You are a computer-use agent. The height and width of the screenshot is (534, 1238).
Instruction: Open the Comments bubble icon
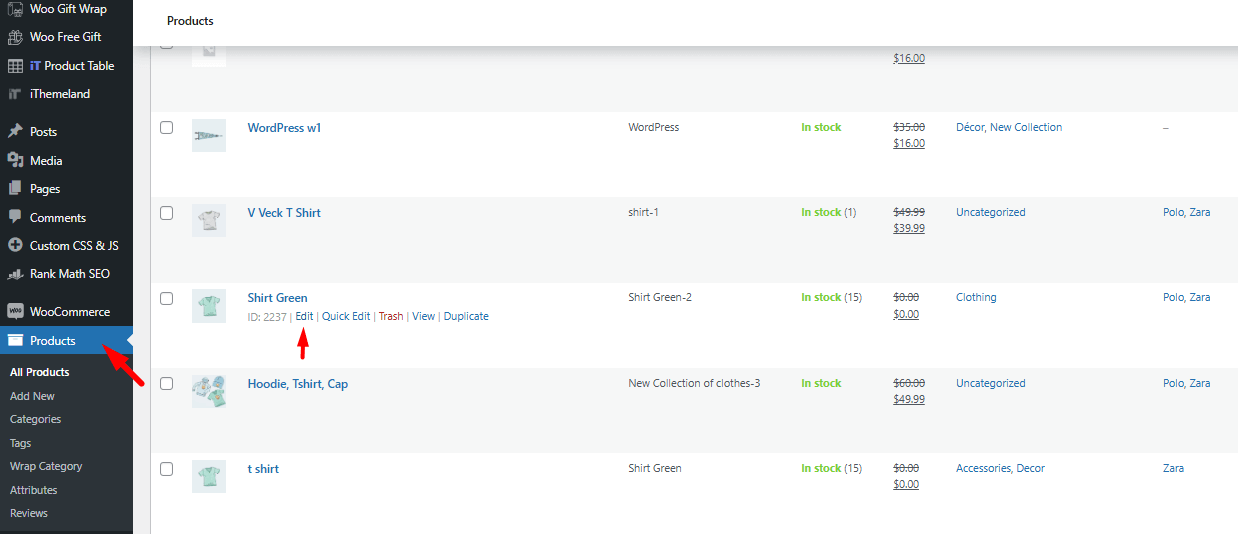pyautogui.click(x=14, y=217)
